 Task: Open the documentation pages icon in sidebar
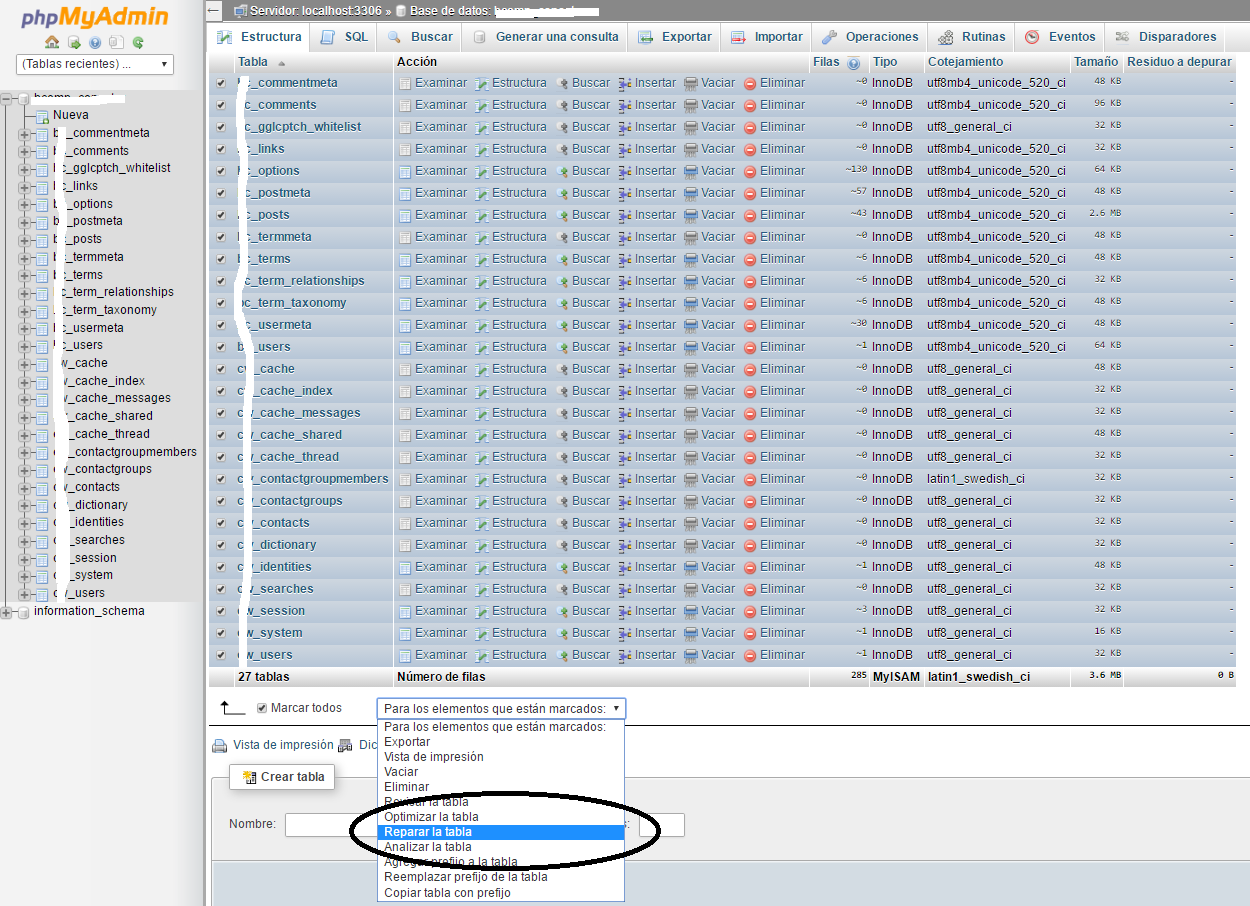tap(116, 43)
